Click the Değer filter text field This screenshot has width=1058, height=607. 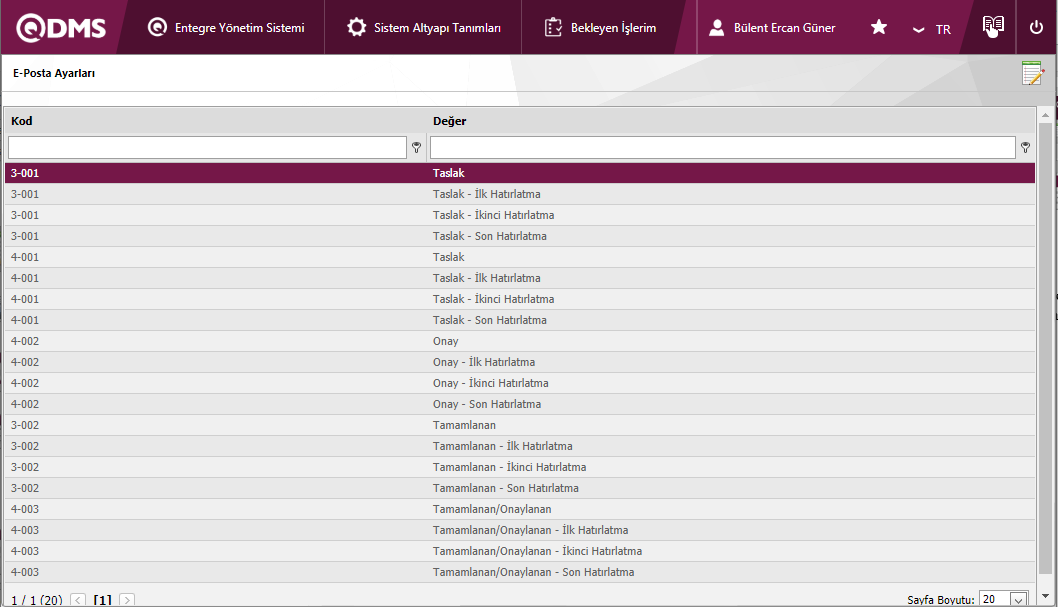(x=723, y=147)
